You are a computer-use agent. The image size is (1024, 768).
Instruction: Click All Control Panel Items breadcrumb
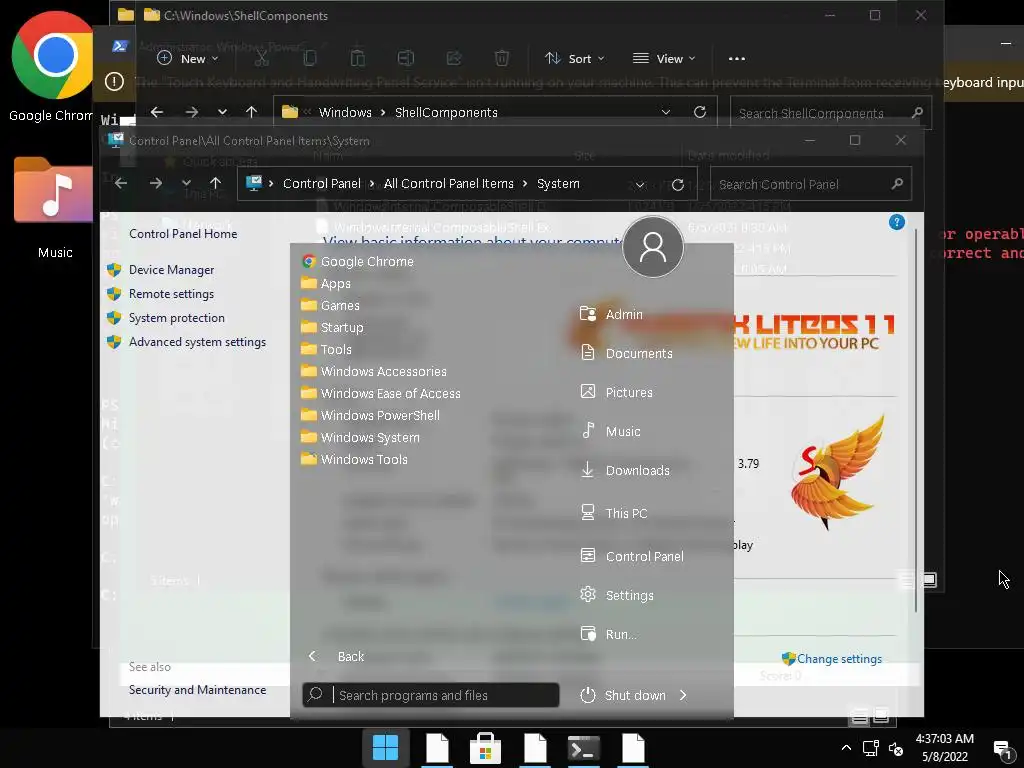click(449, 184)
